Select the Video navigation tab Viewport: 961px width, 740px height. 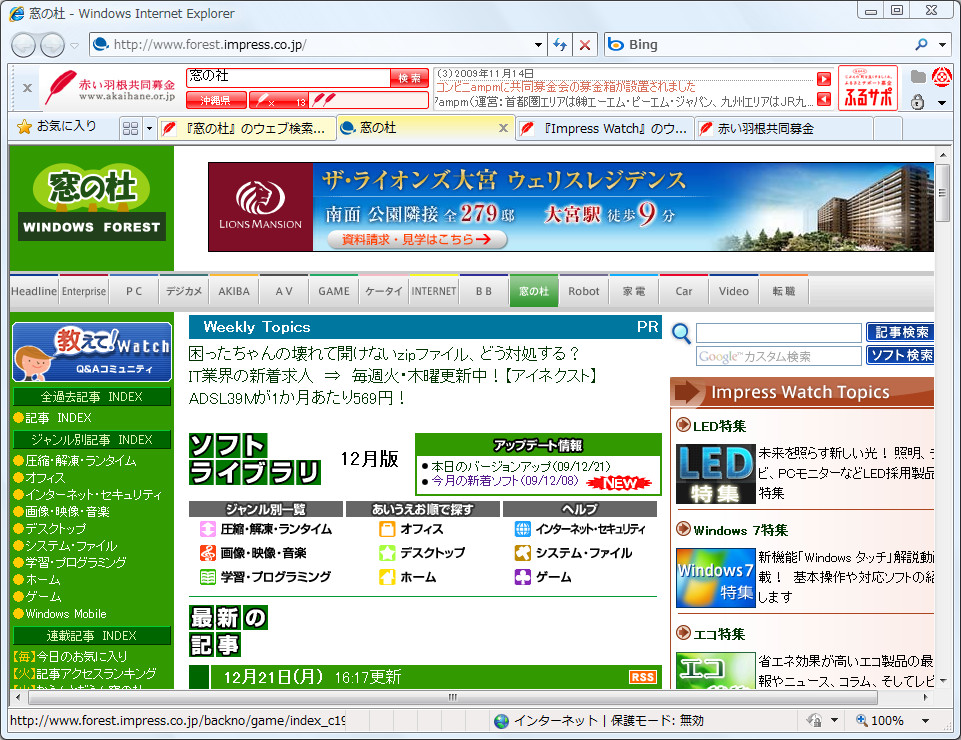click(x=734, y=291)
